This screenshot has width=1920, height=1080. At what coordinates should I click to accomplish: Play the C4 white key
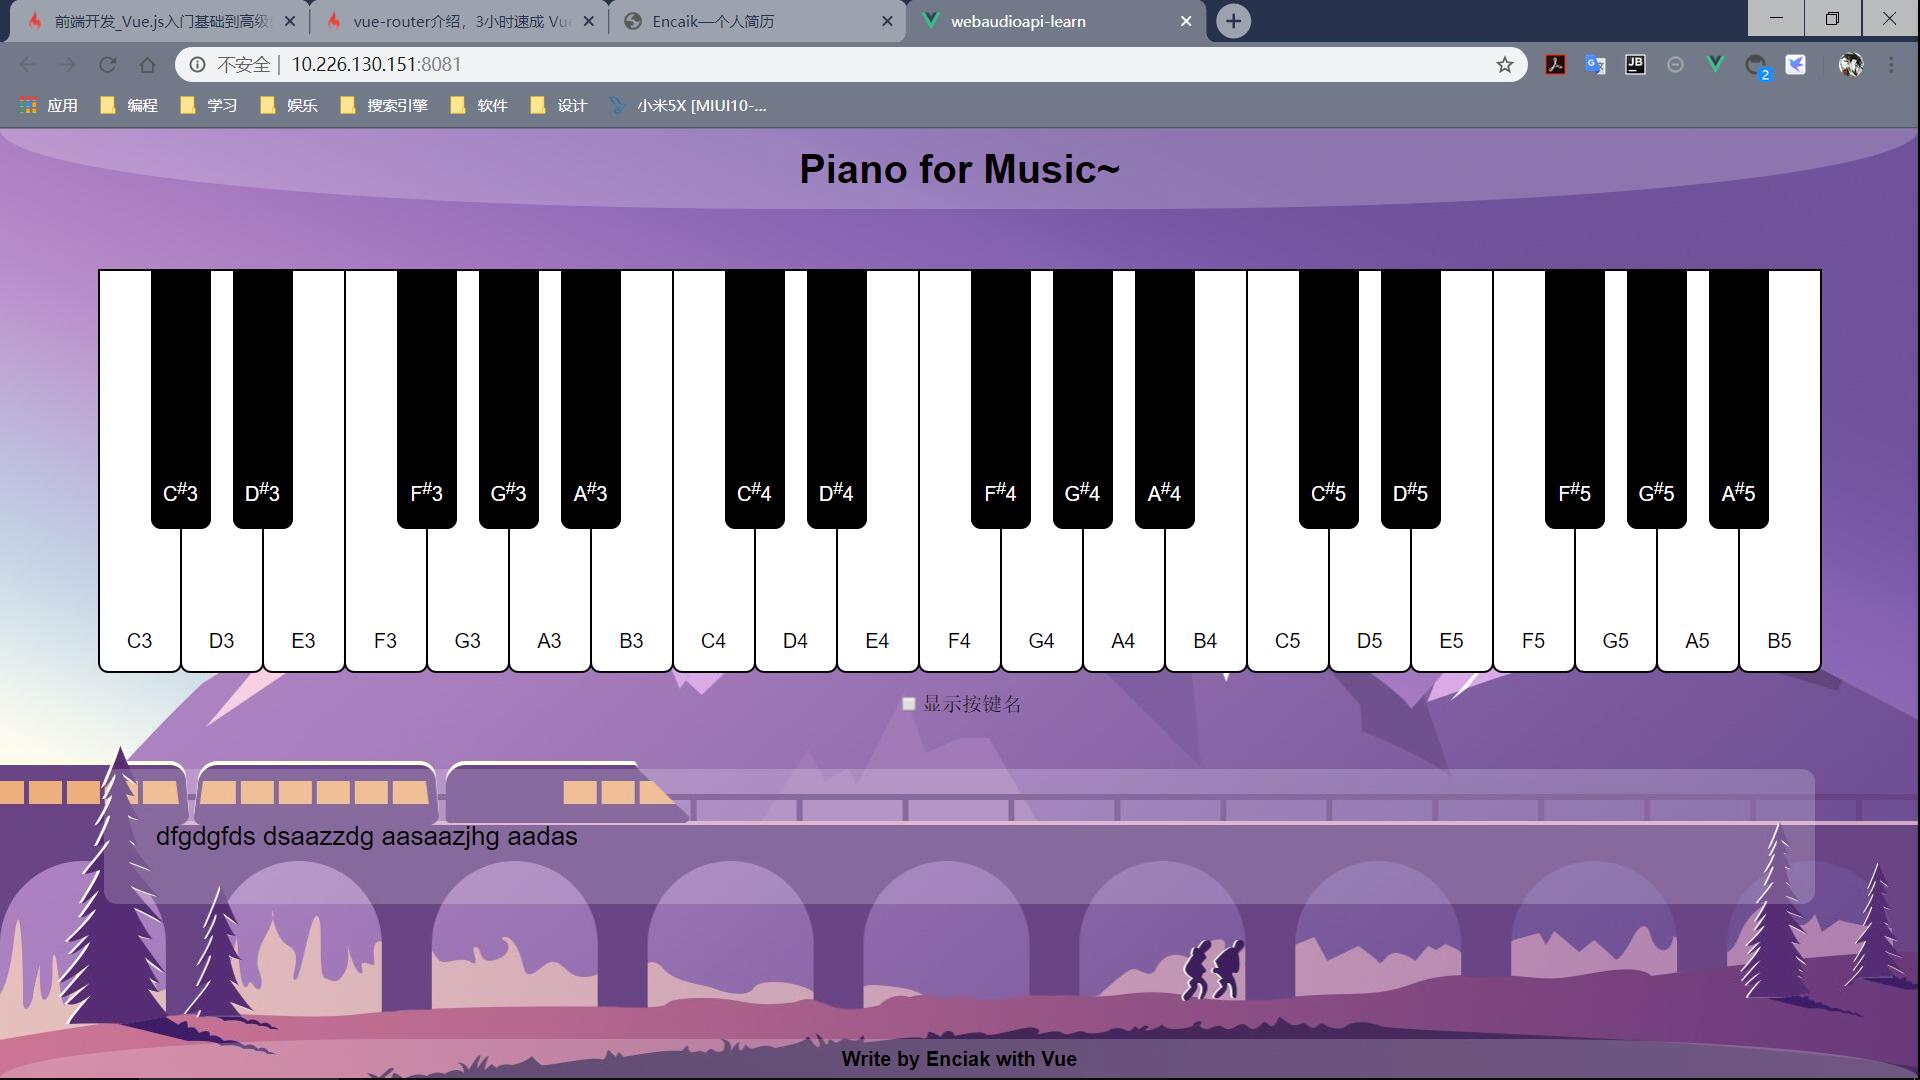point(713,600)
